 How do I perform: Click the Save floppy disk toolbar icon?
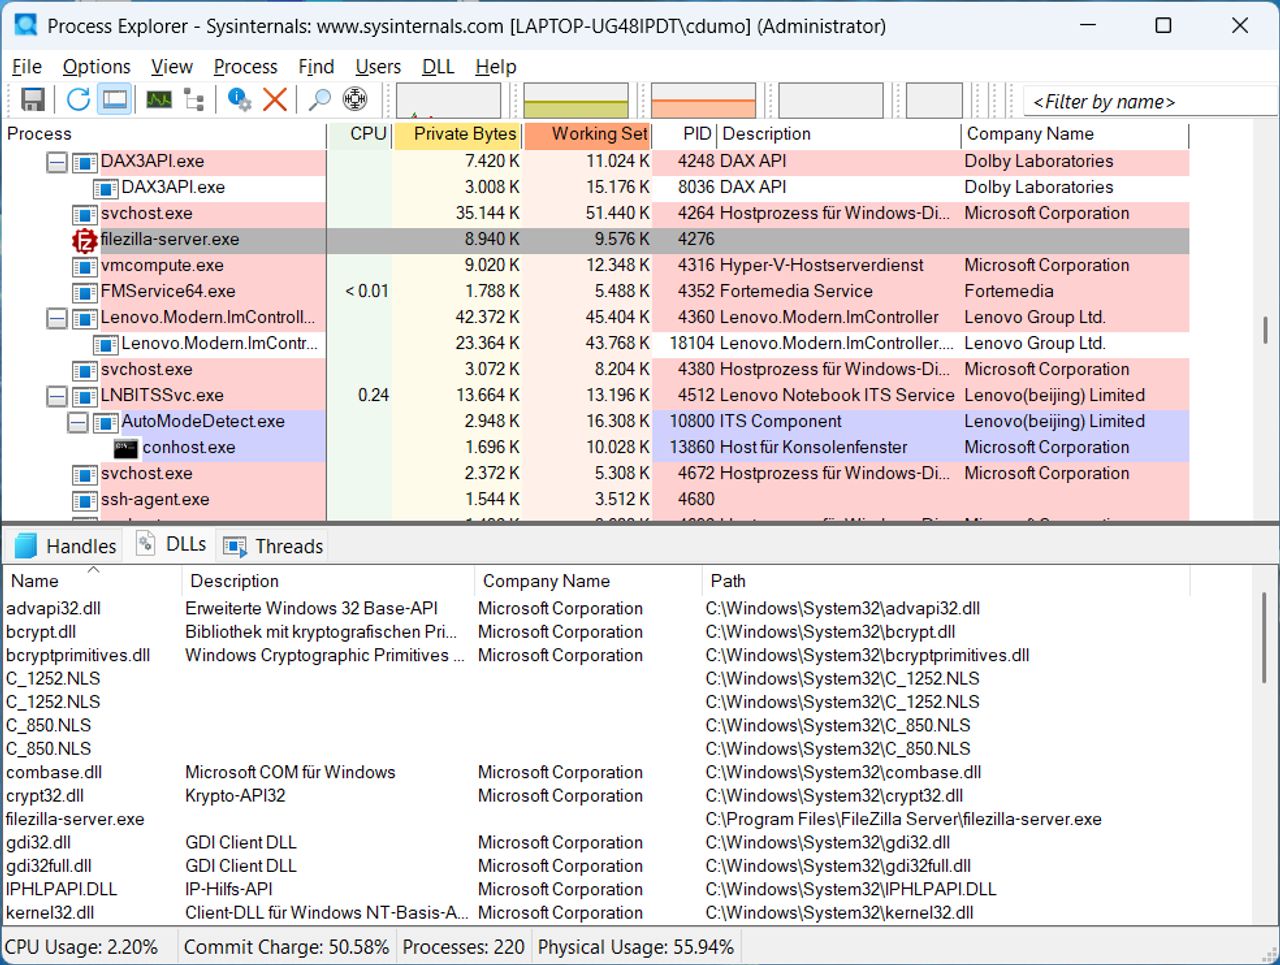33,99
